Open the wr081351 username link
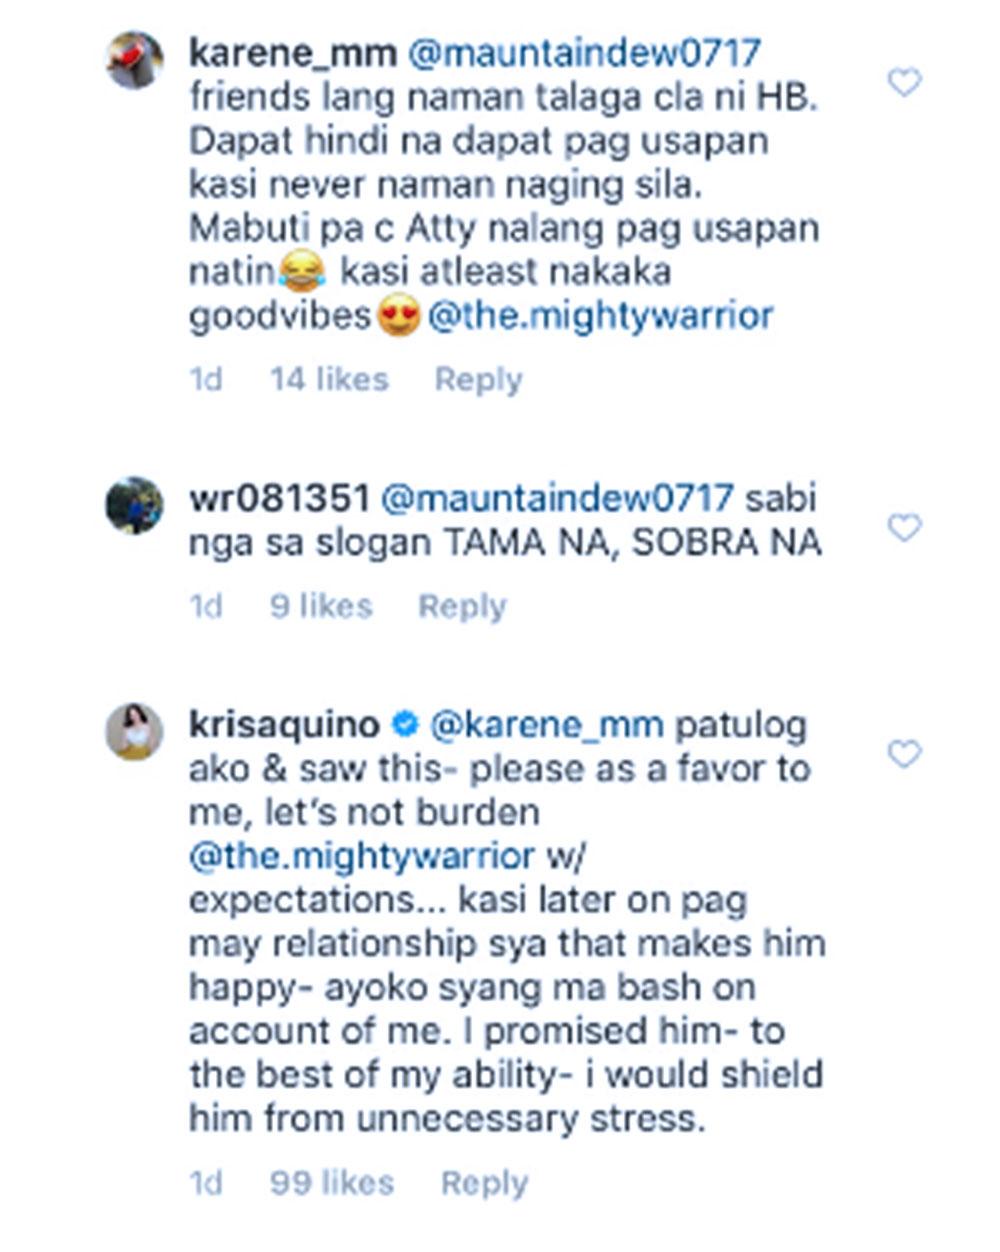The image size is (1000, 1252). click(x=280, y=498)
